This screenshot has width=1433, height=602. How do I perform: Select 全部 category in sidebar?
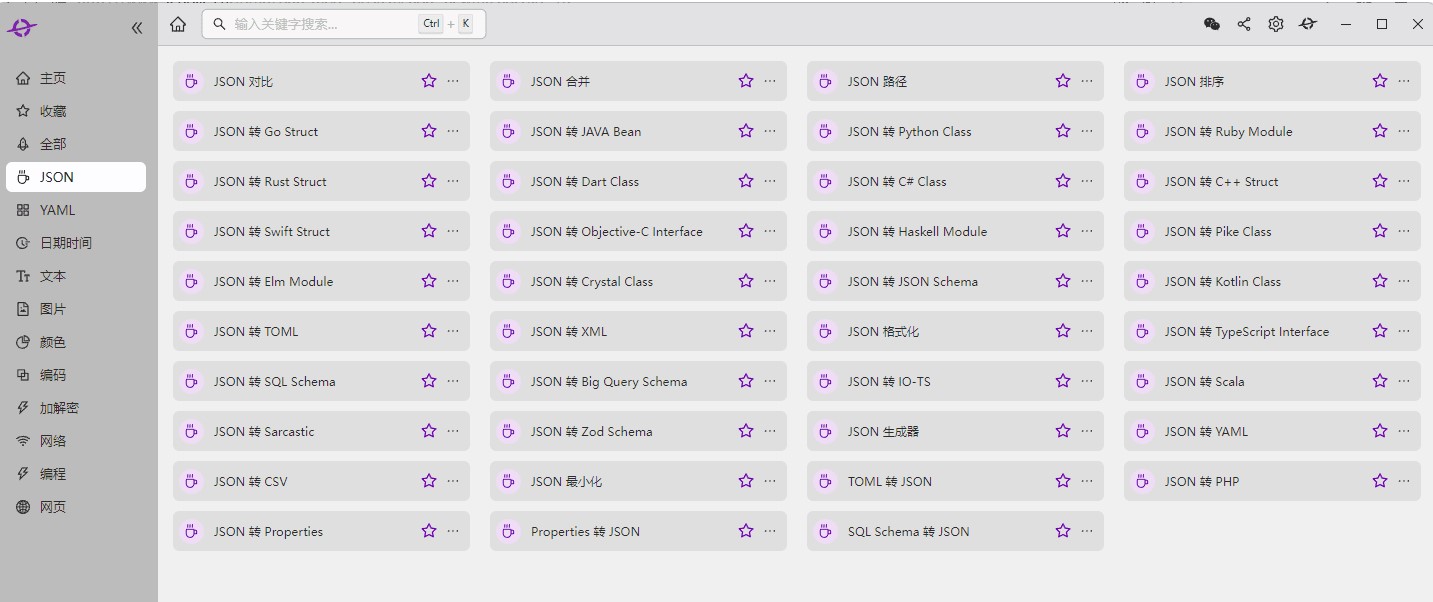(x=76, y=144)
